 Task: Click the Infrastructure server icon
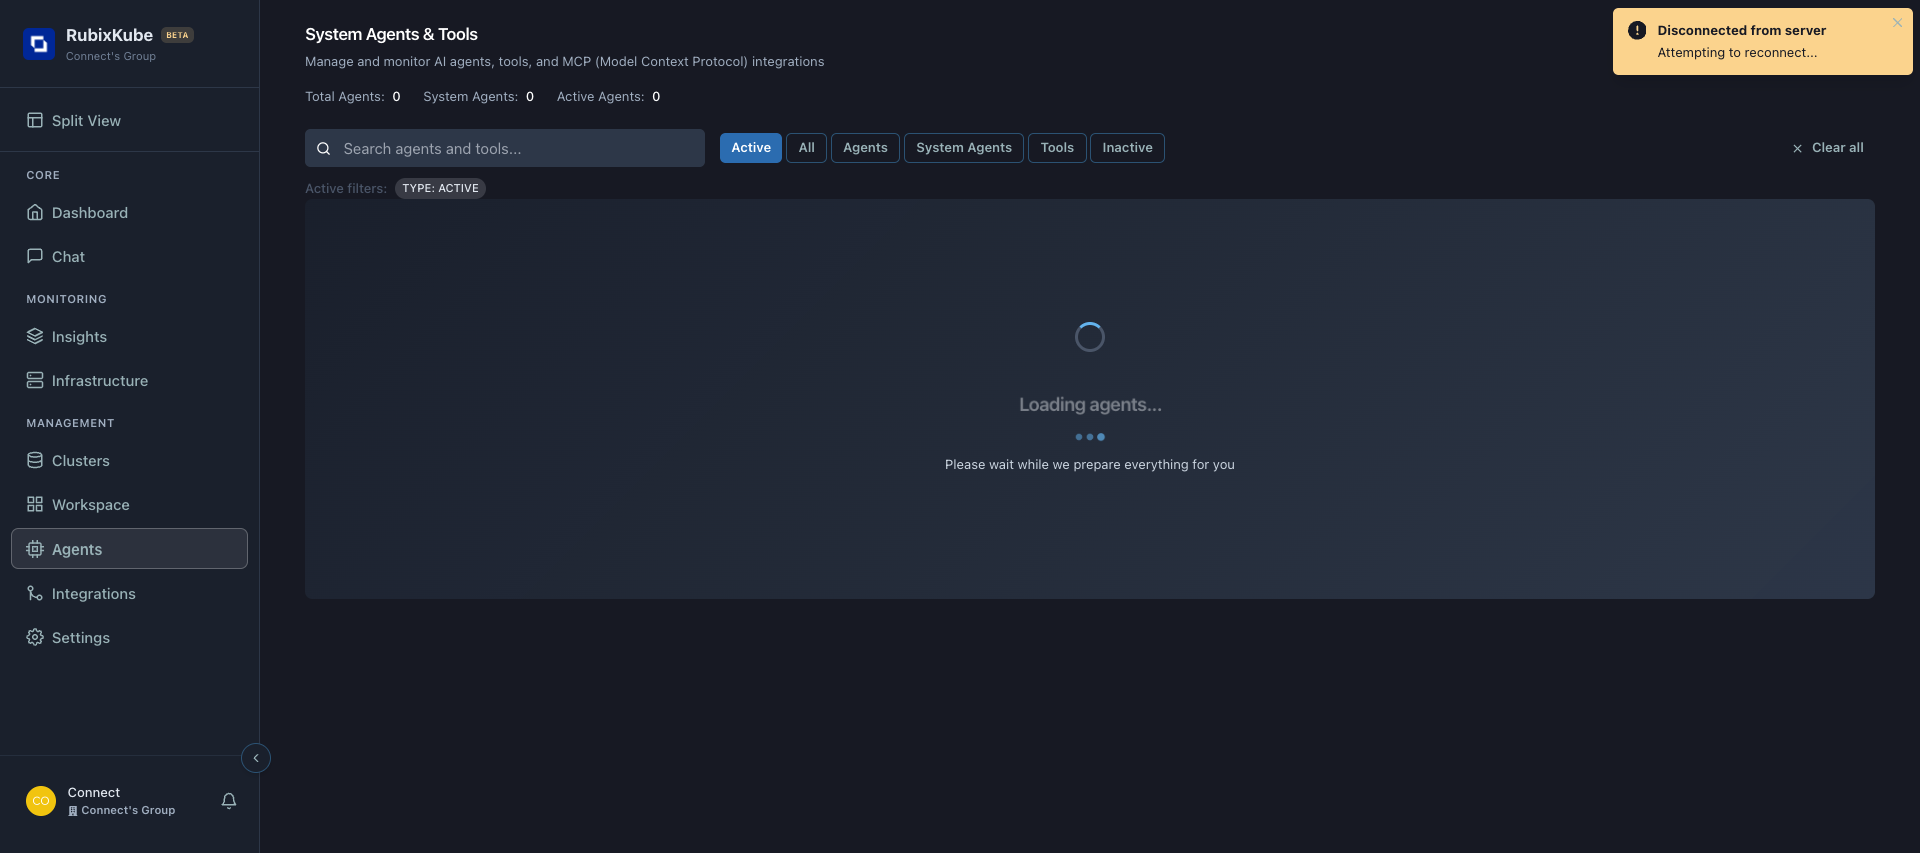click(35, 380)
